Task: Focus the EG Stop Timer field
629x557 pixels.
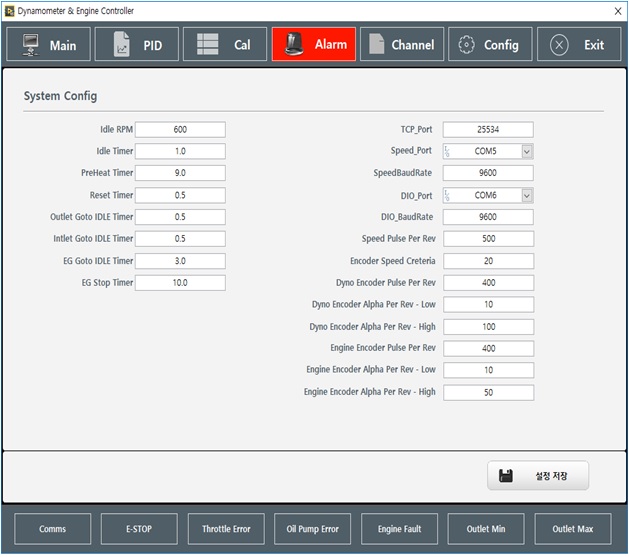Action: pos(180,283)
